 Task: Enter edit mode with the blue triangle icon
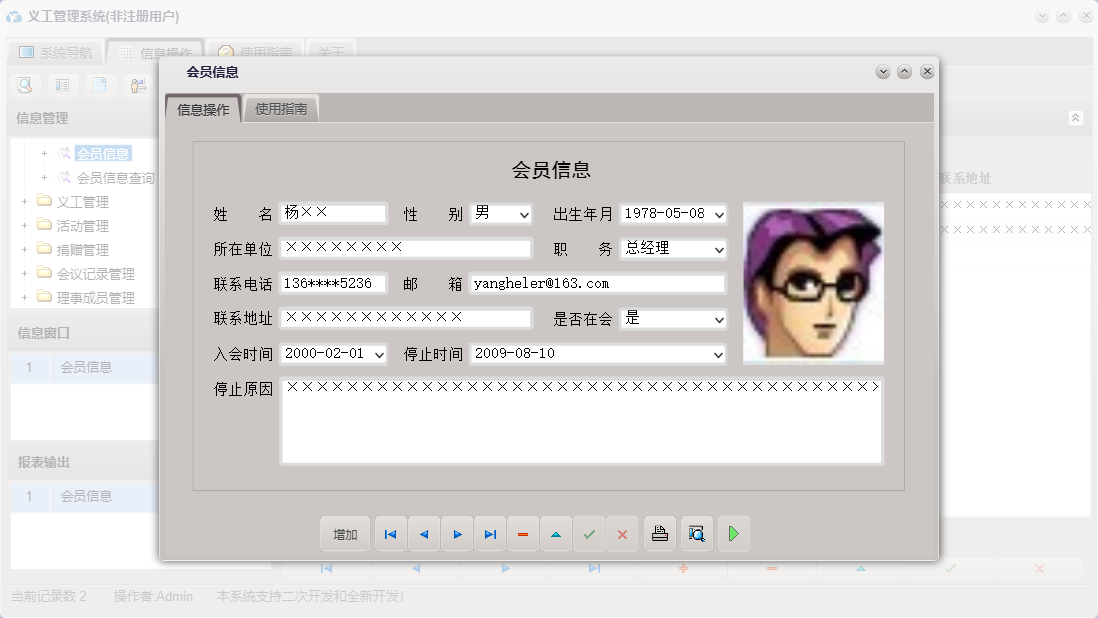point(555,533)
